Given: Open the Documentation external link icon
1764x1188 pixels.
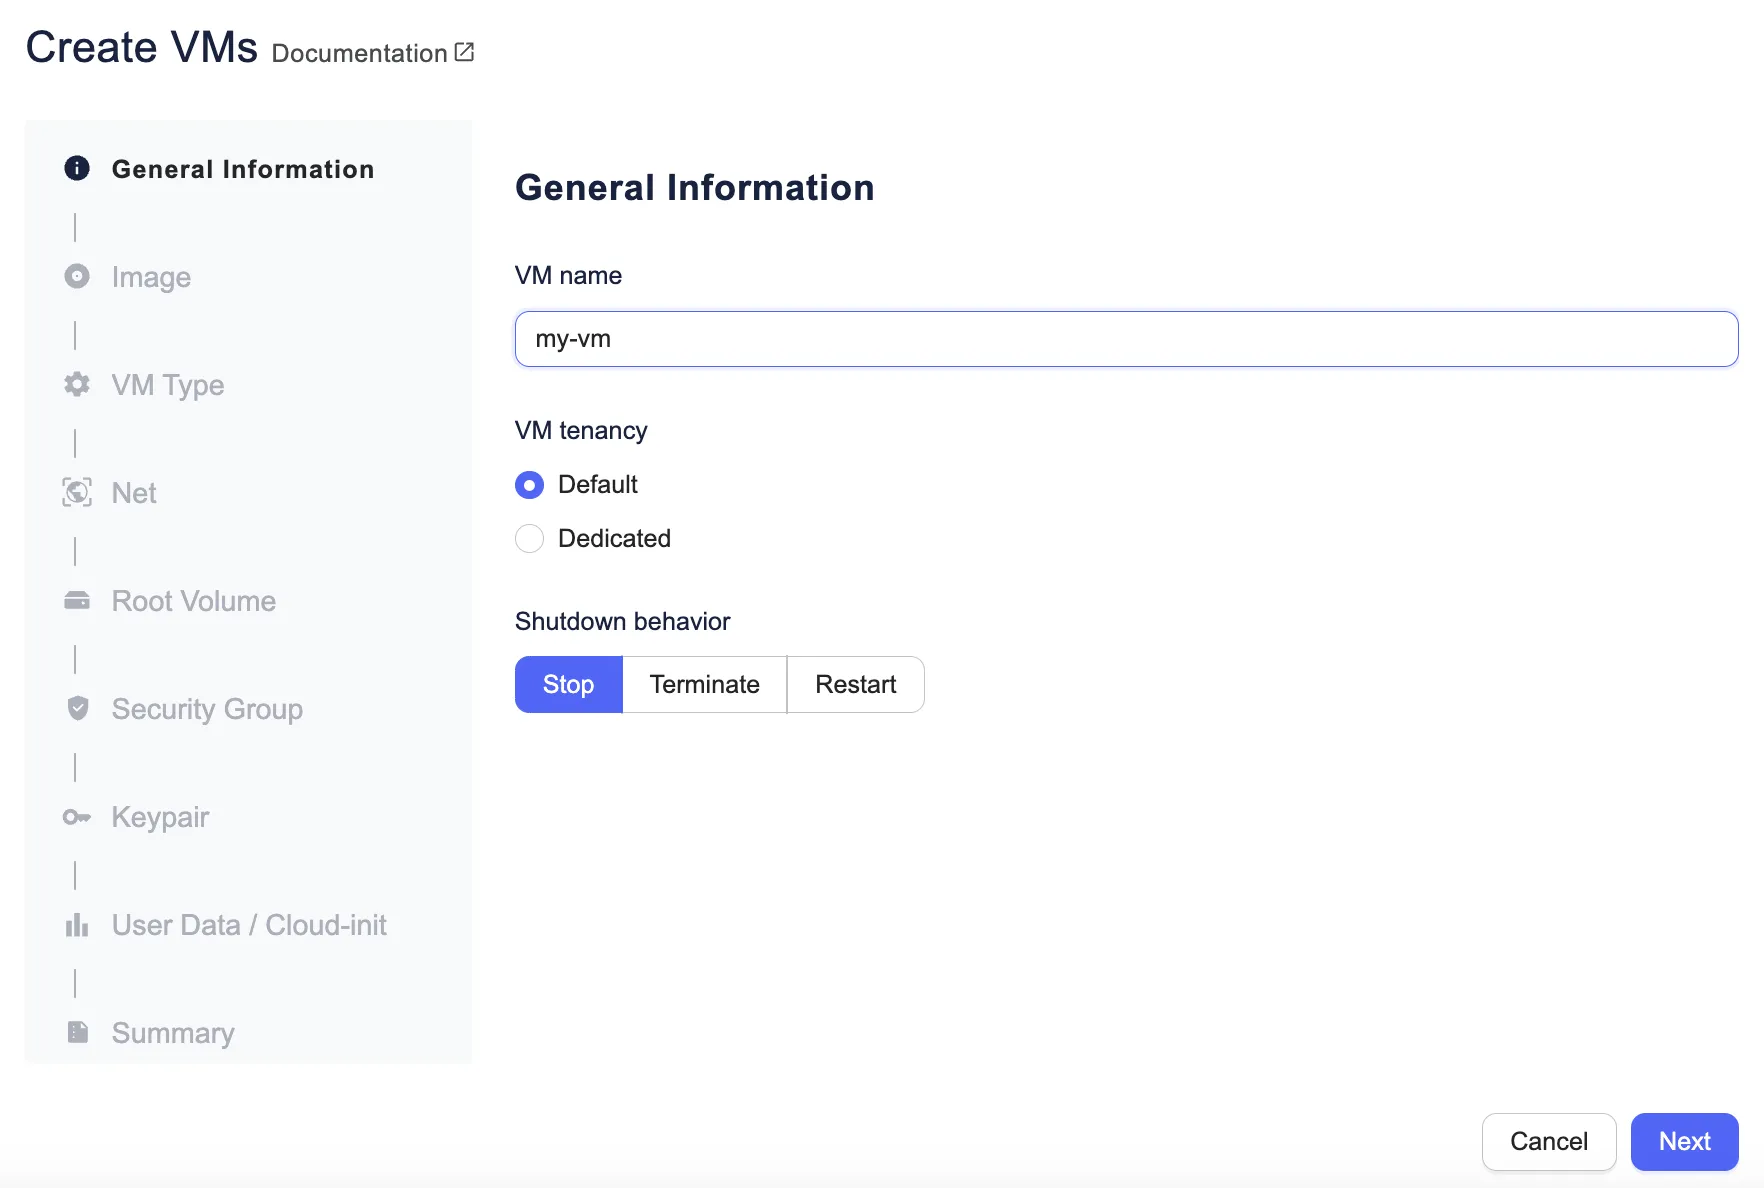Looking at the screenshot, I should [464, 52].
